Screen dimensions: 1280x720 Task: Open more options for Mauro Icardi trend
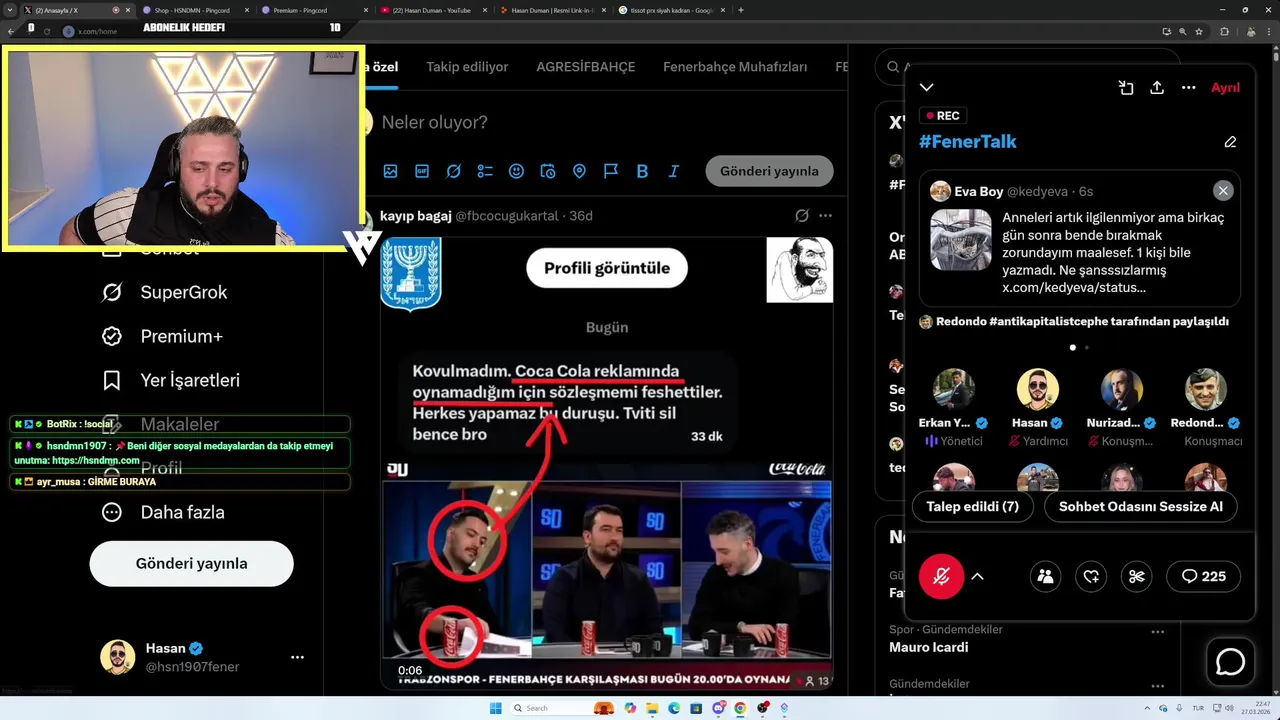(1158, 632)
